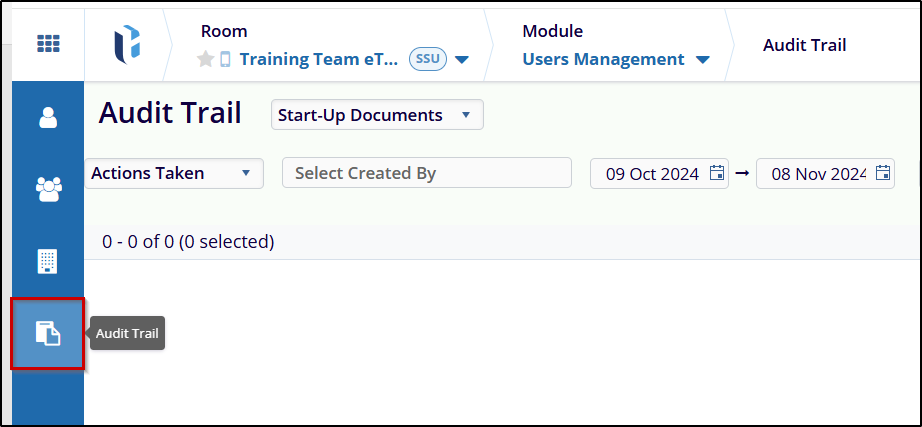Click the Users Management module link
The height and width of the screenshot is (427, 922).
(x=603, y=59)
